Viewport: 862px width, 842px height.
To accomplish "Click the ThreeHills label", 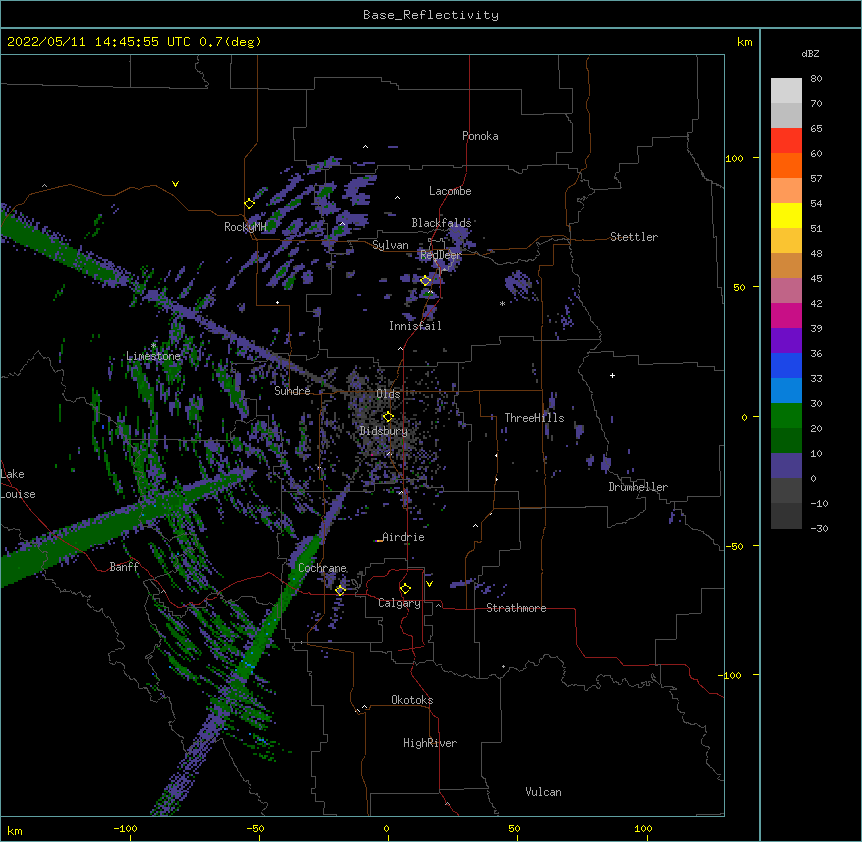I will coord(534,418).
